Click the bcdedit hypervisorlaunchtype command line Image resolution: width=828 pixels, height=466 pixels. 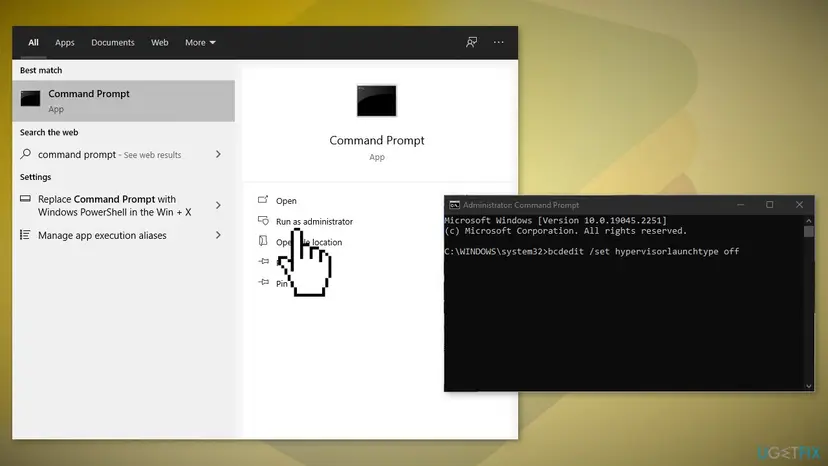(591, 251)
